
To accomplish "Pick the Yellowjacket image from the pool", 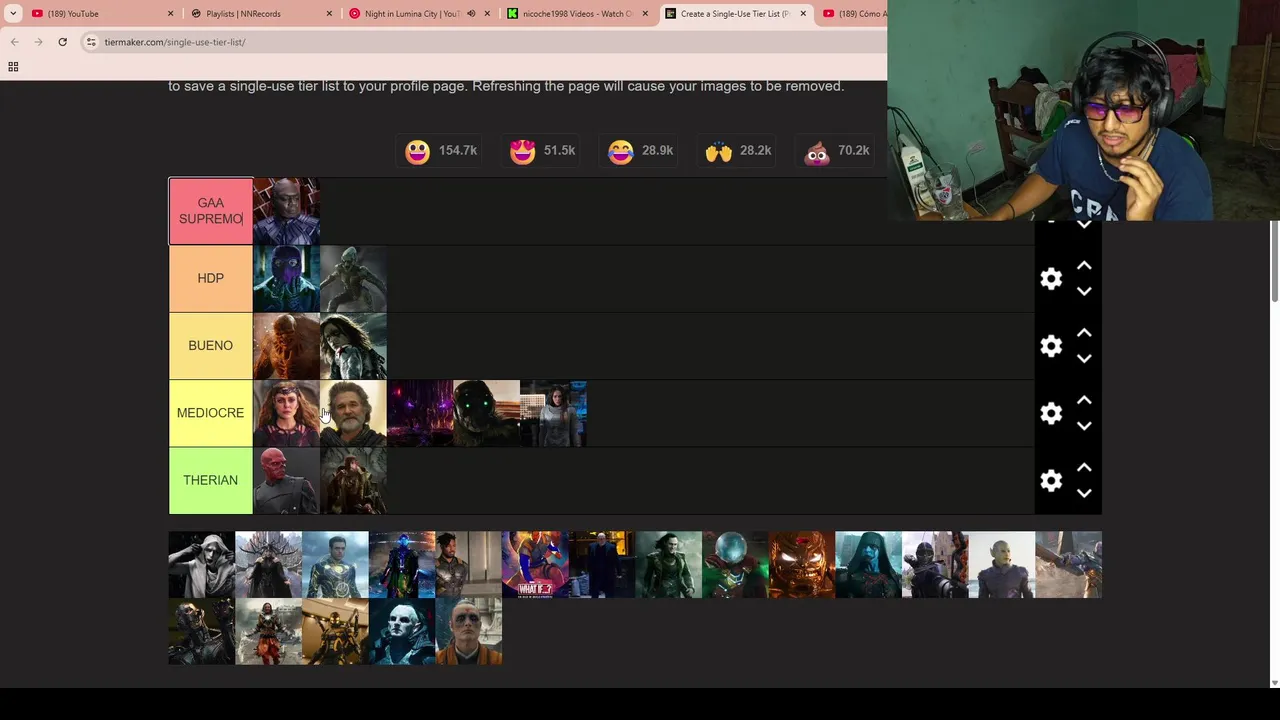I will (335, 632).
